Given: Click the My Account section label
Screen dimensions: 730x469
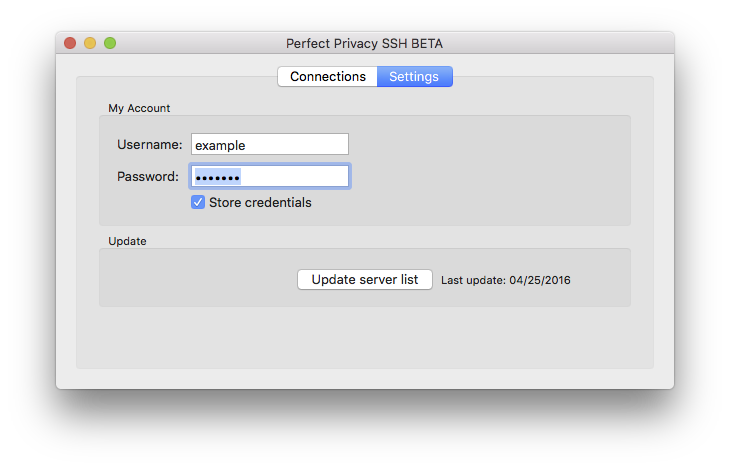Looking at the screenshot, I should [139, 108].
